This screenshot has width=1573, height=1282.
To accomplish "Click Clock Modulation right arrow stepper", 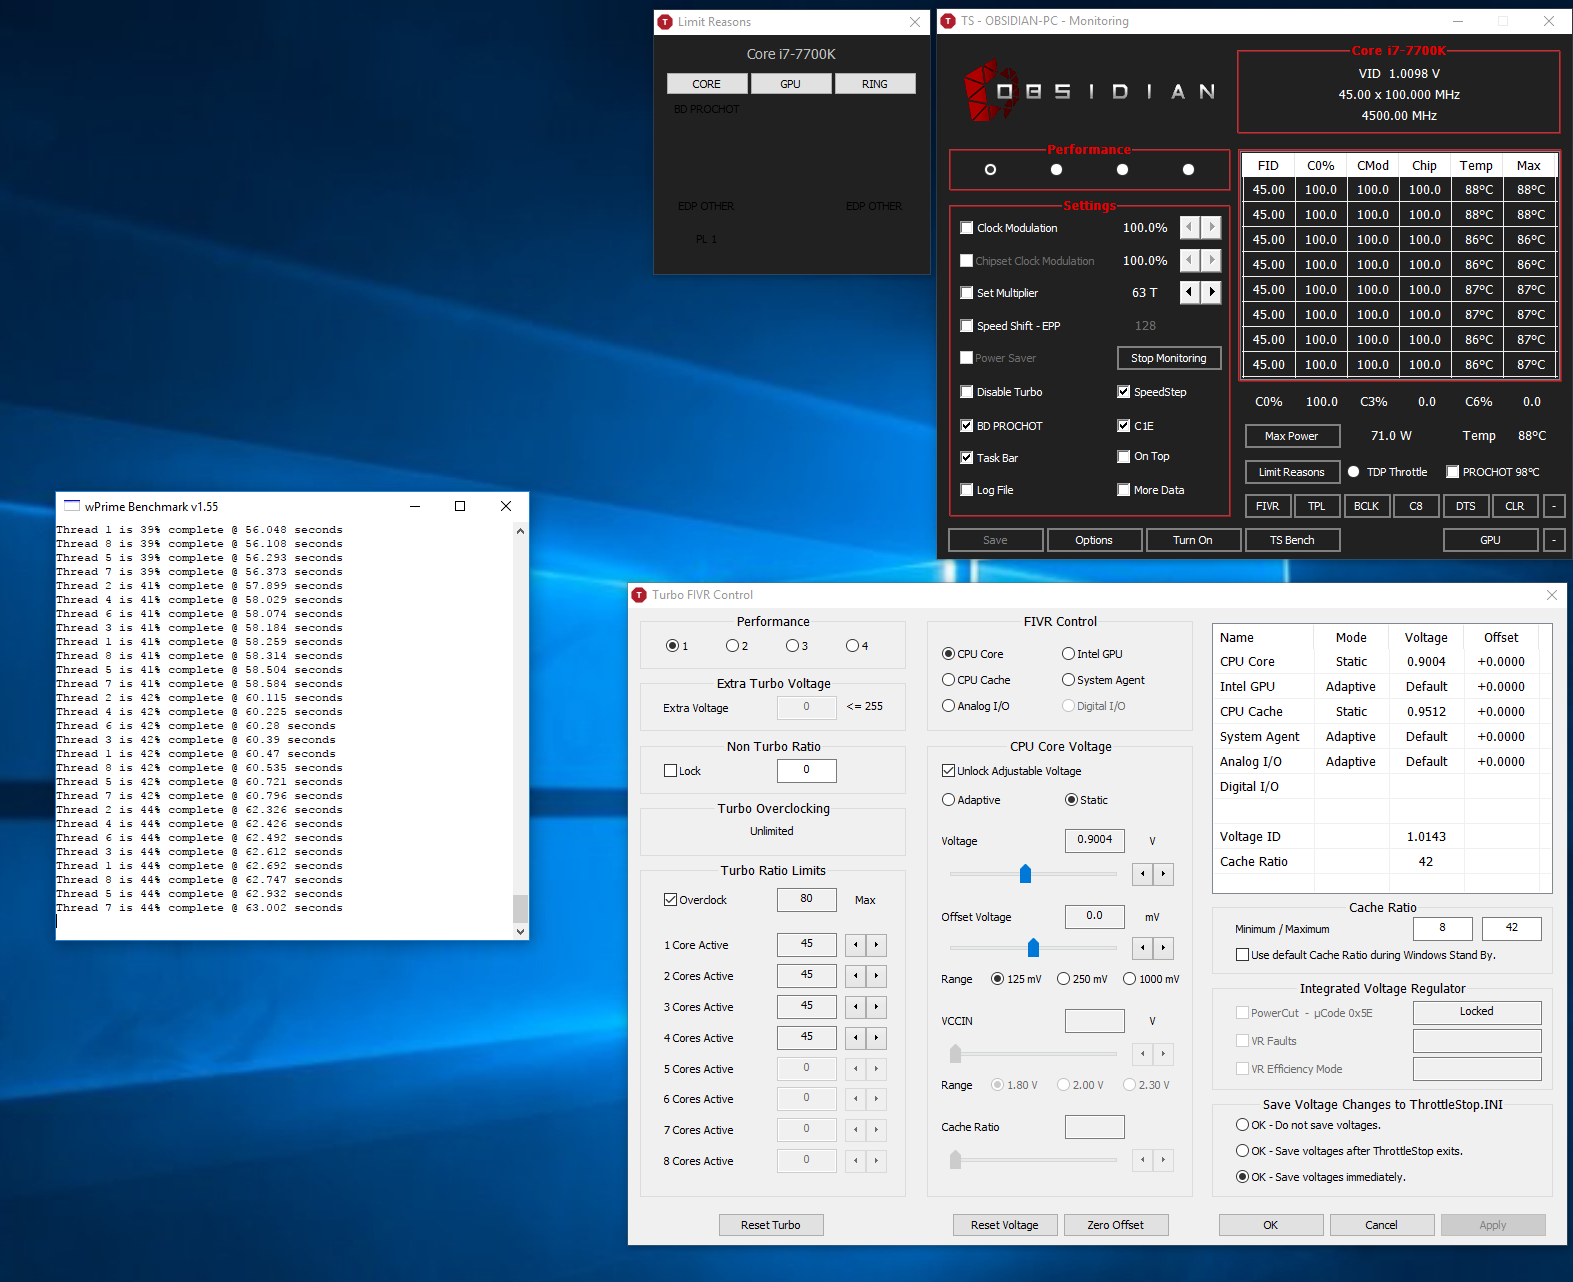I will coord(1211,228).
